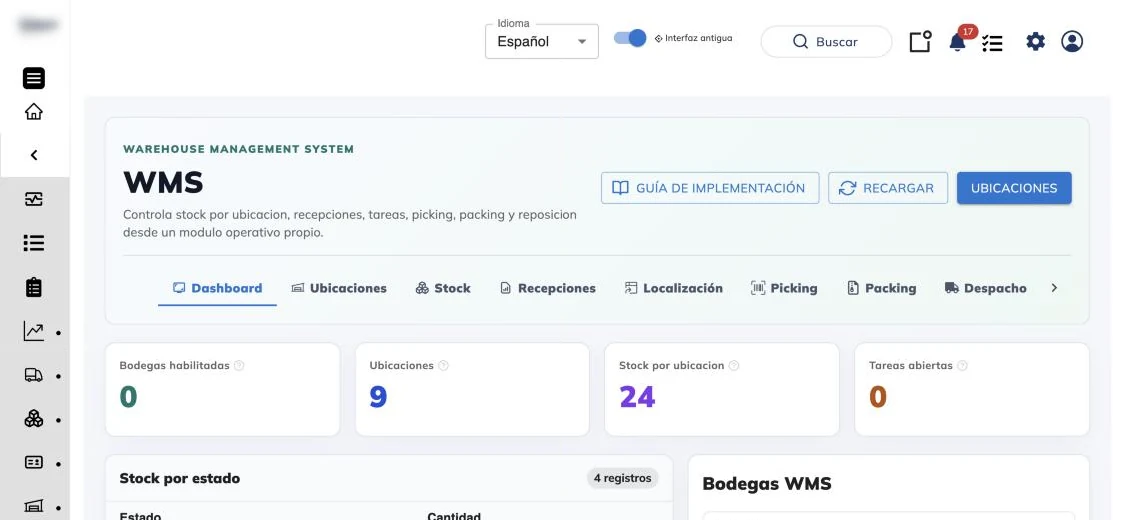Click the Buscar search field
The height and width of the screenshot is (520, 1124).
click(826, 42)
